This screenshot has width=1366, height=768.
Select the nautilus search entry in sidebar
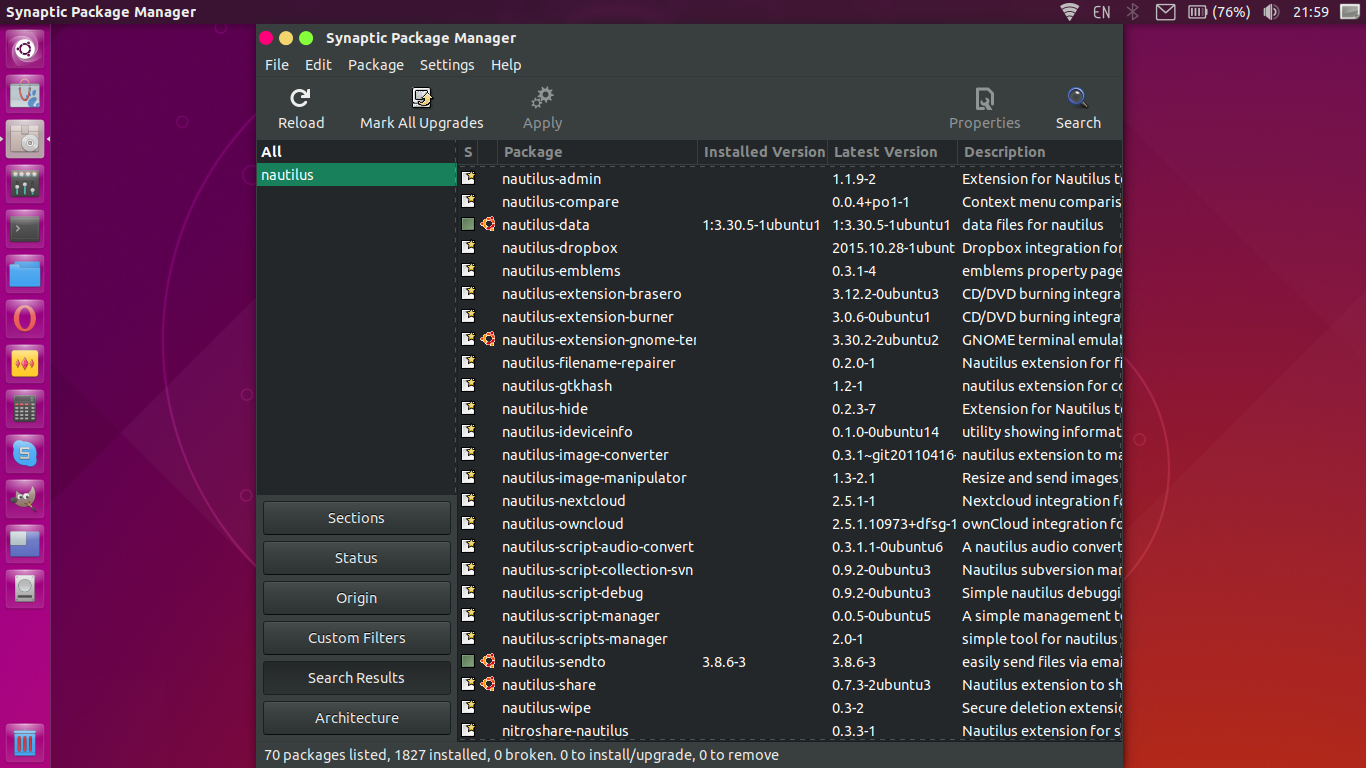pyautogui.click(x=357, y=175)
